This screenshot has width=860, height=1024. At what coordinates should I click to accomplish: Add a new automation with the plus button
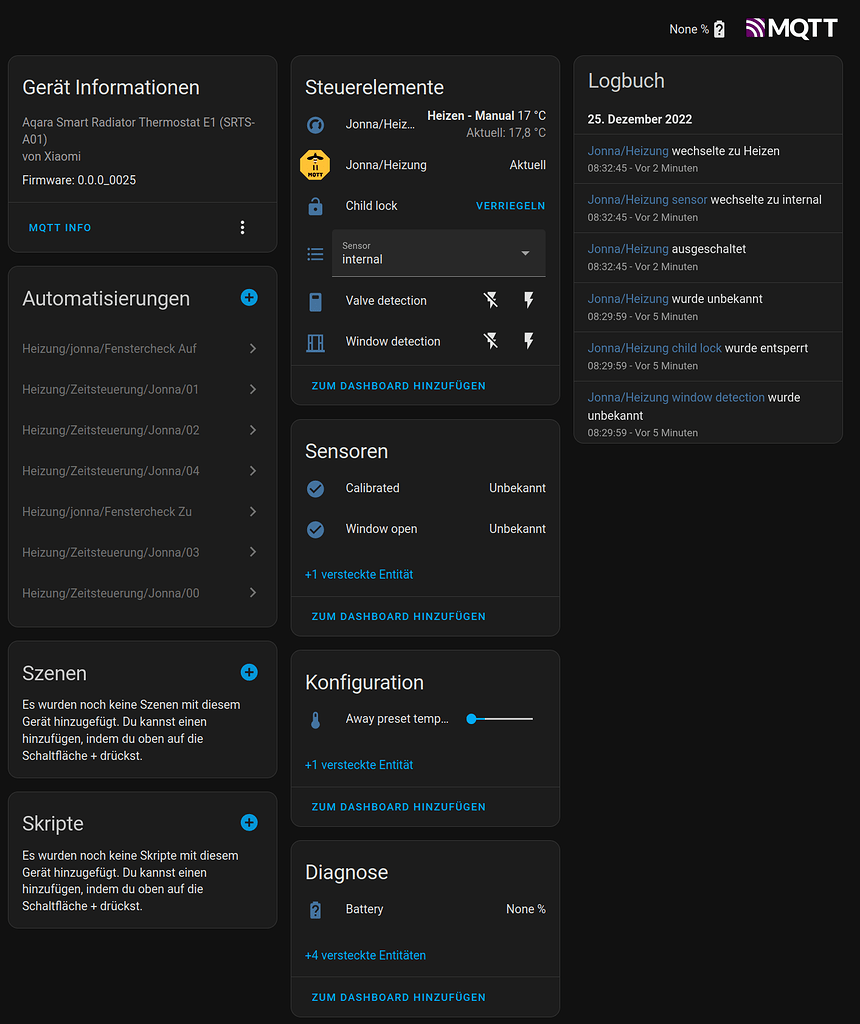(248, 297)
